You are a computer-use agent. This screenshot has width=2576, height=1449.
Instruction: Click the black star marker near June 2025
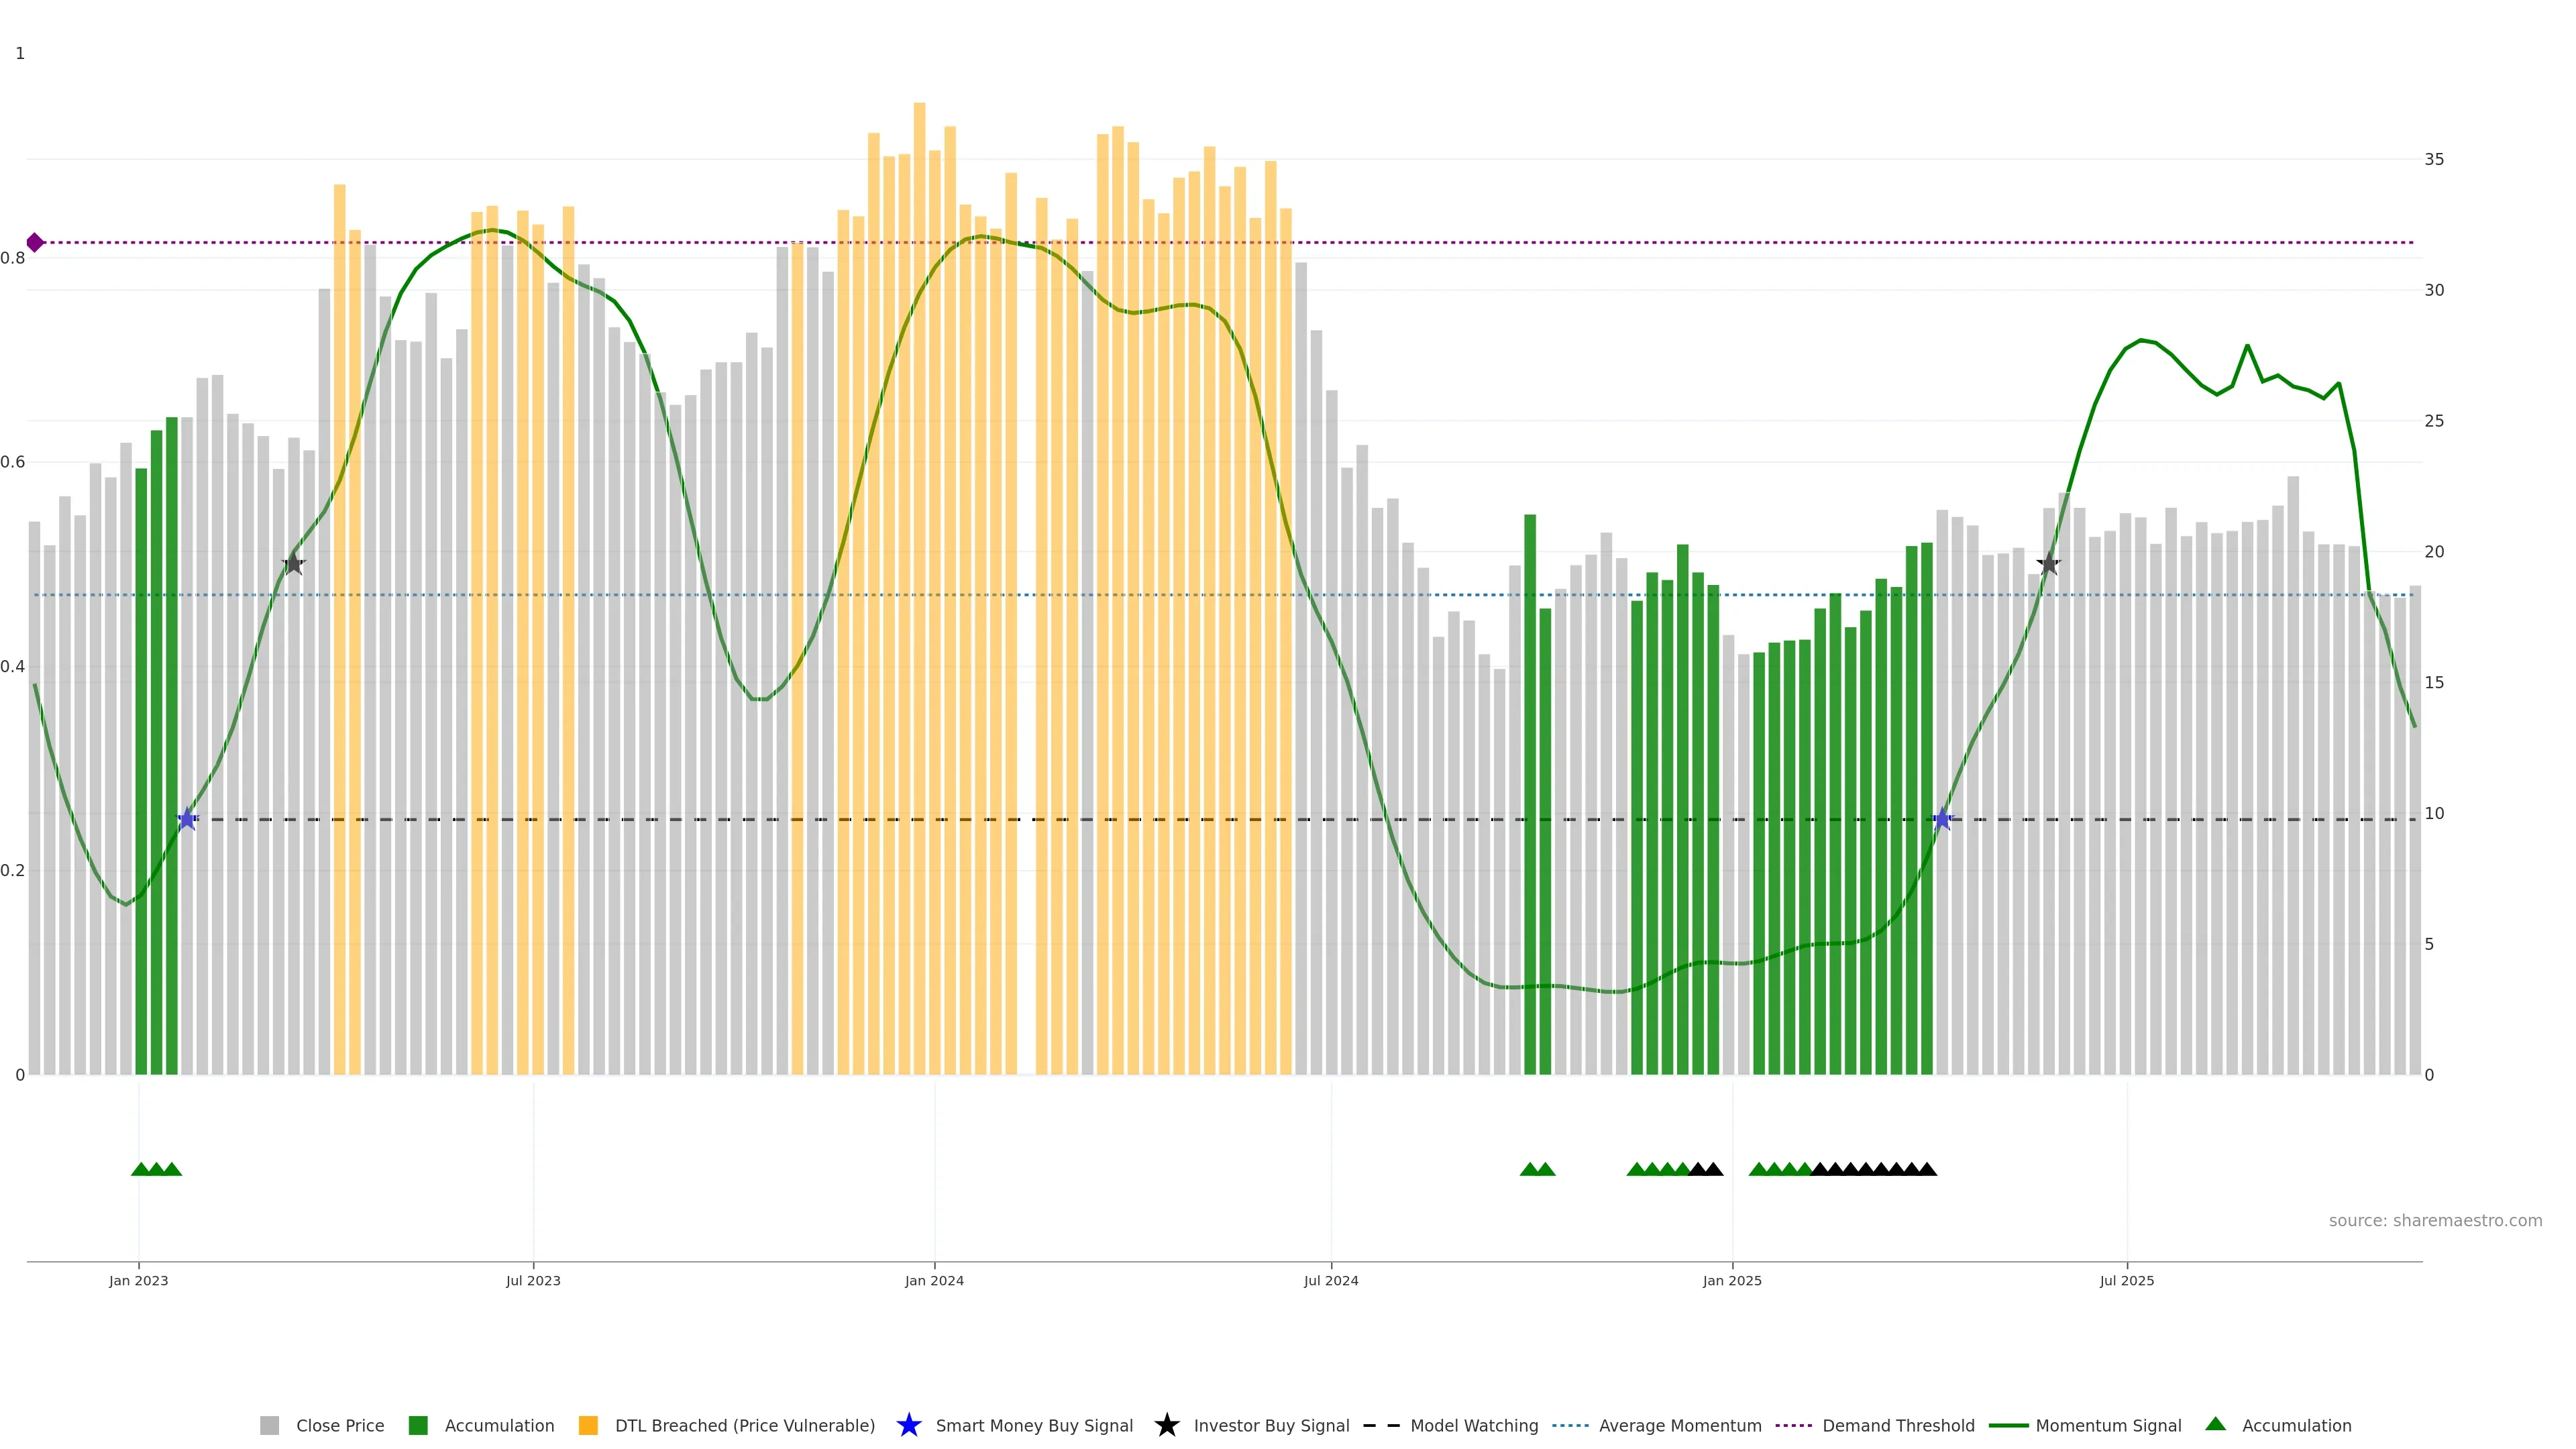pyautogui.click(x=2048, y=564)
